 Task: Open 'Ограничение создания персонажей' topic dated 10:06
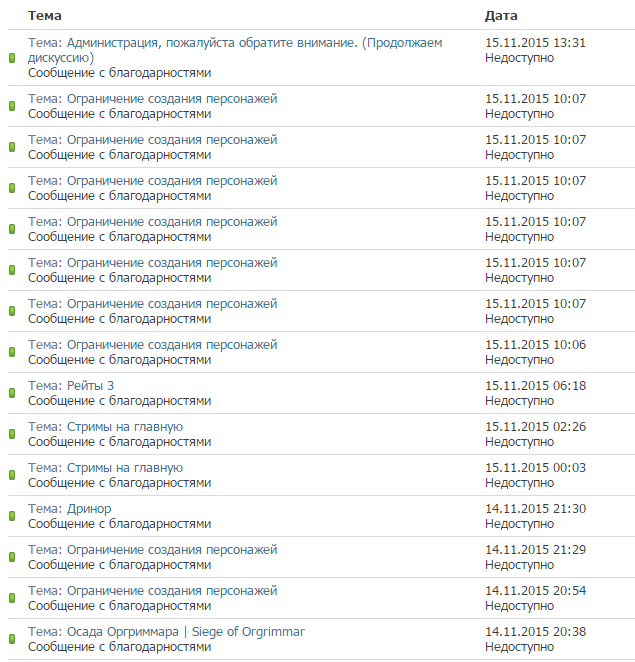click(172, 345)
